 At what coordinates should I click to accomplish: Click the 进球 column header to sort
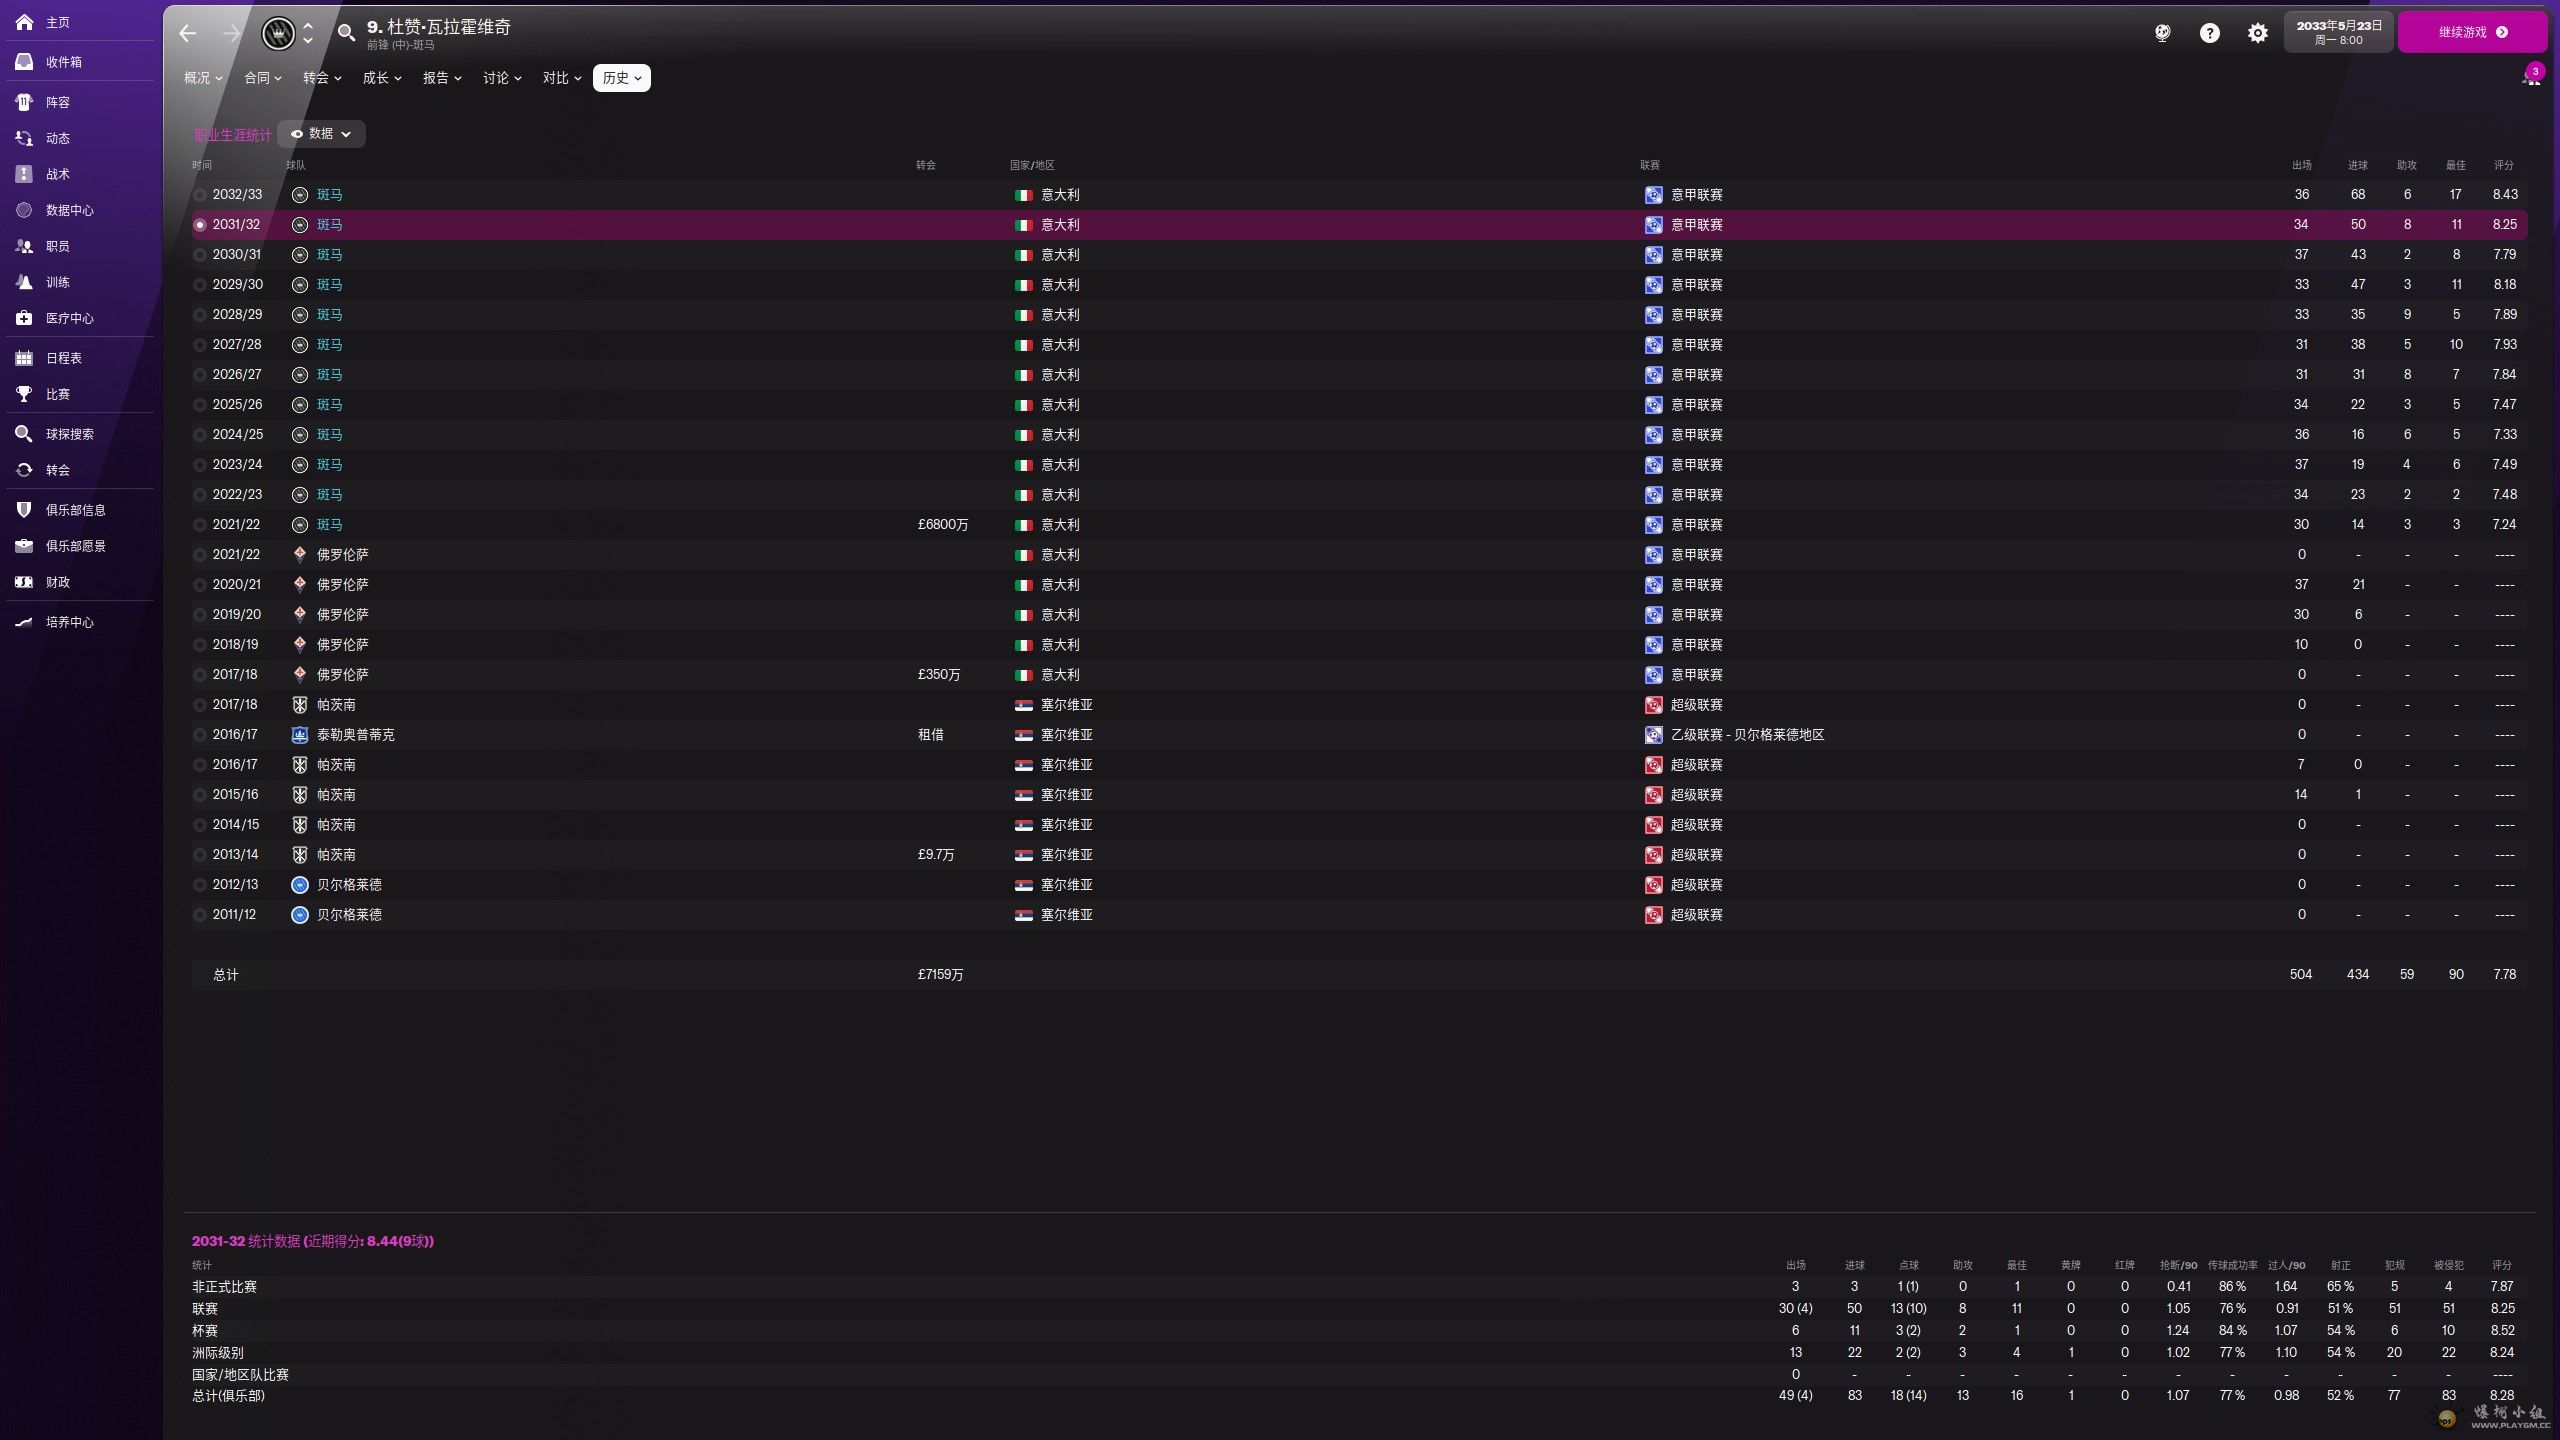tap(2357, 165)
